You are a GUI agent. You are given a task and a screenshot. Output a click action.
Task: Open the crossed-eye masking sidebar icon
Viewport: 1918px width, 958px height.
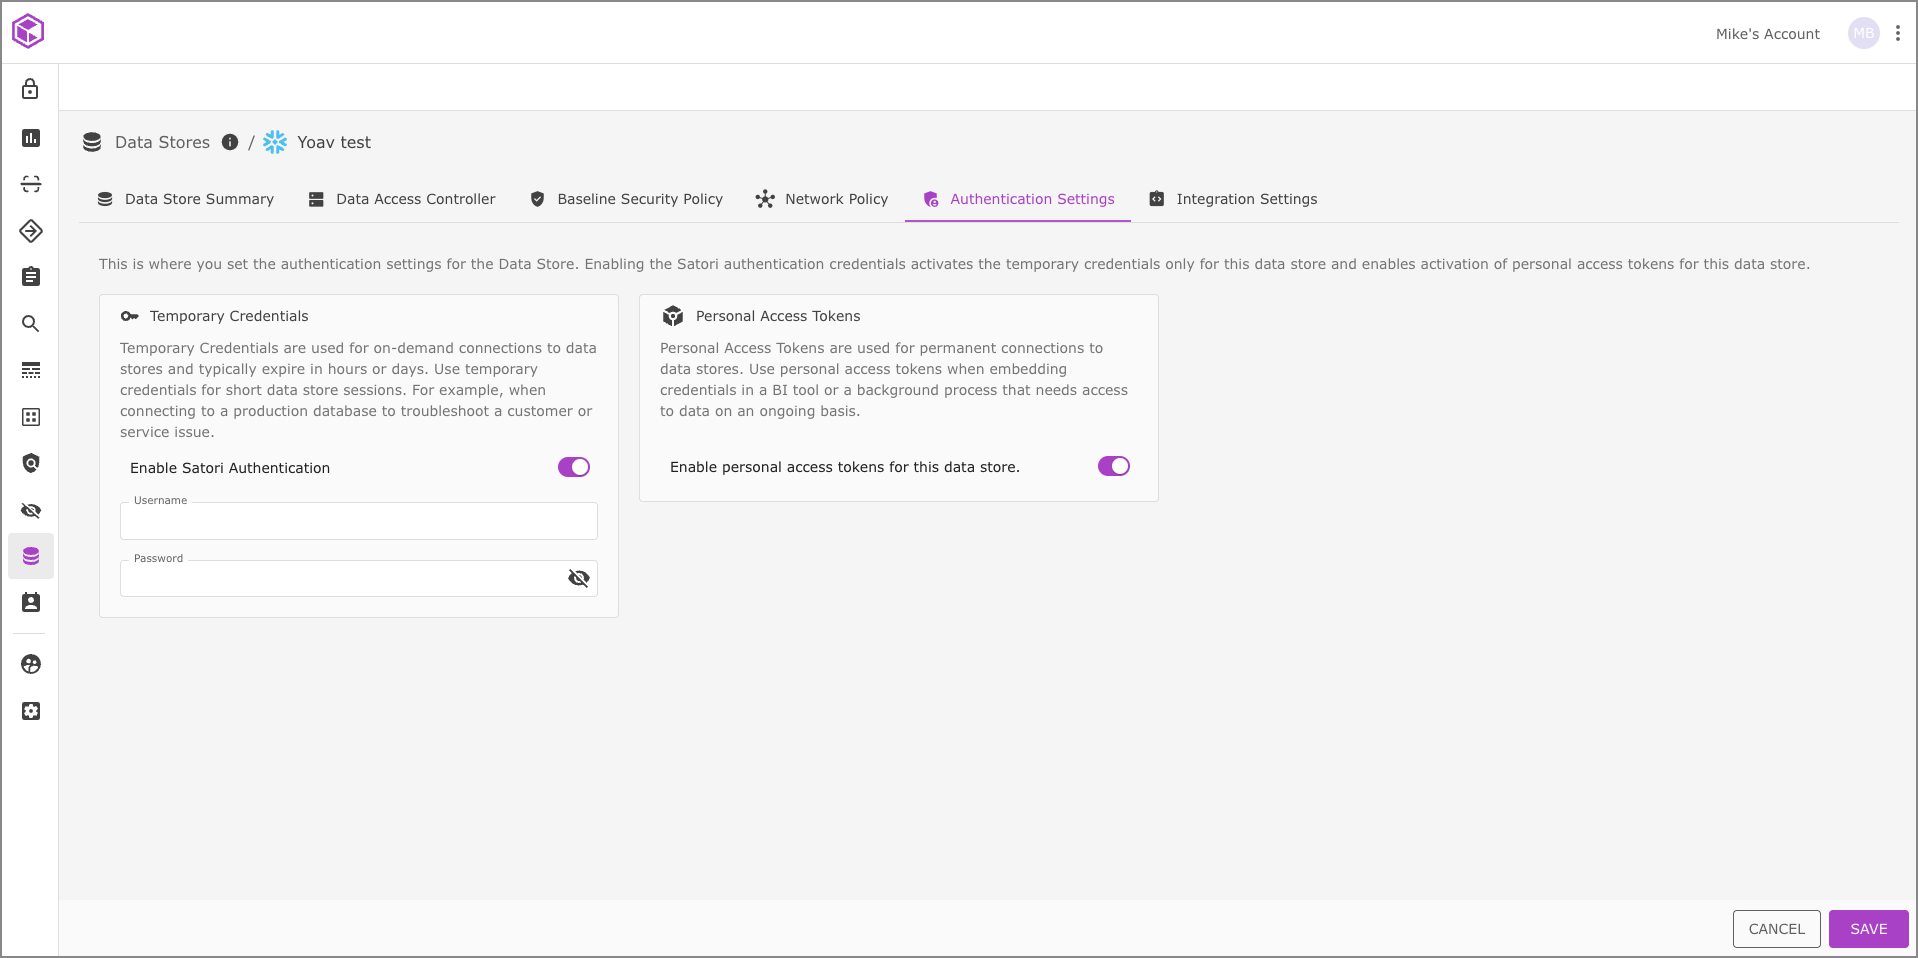point(31,511)
